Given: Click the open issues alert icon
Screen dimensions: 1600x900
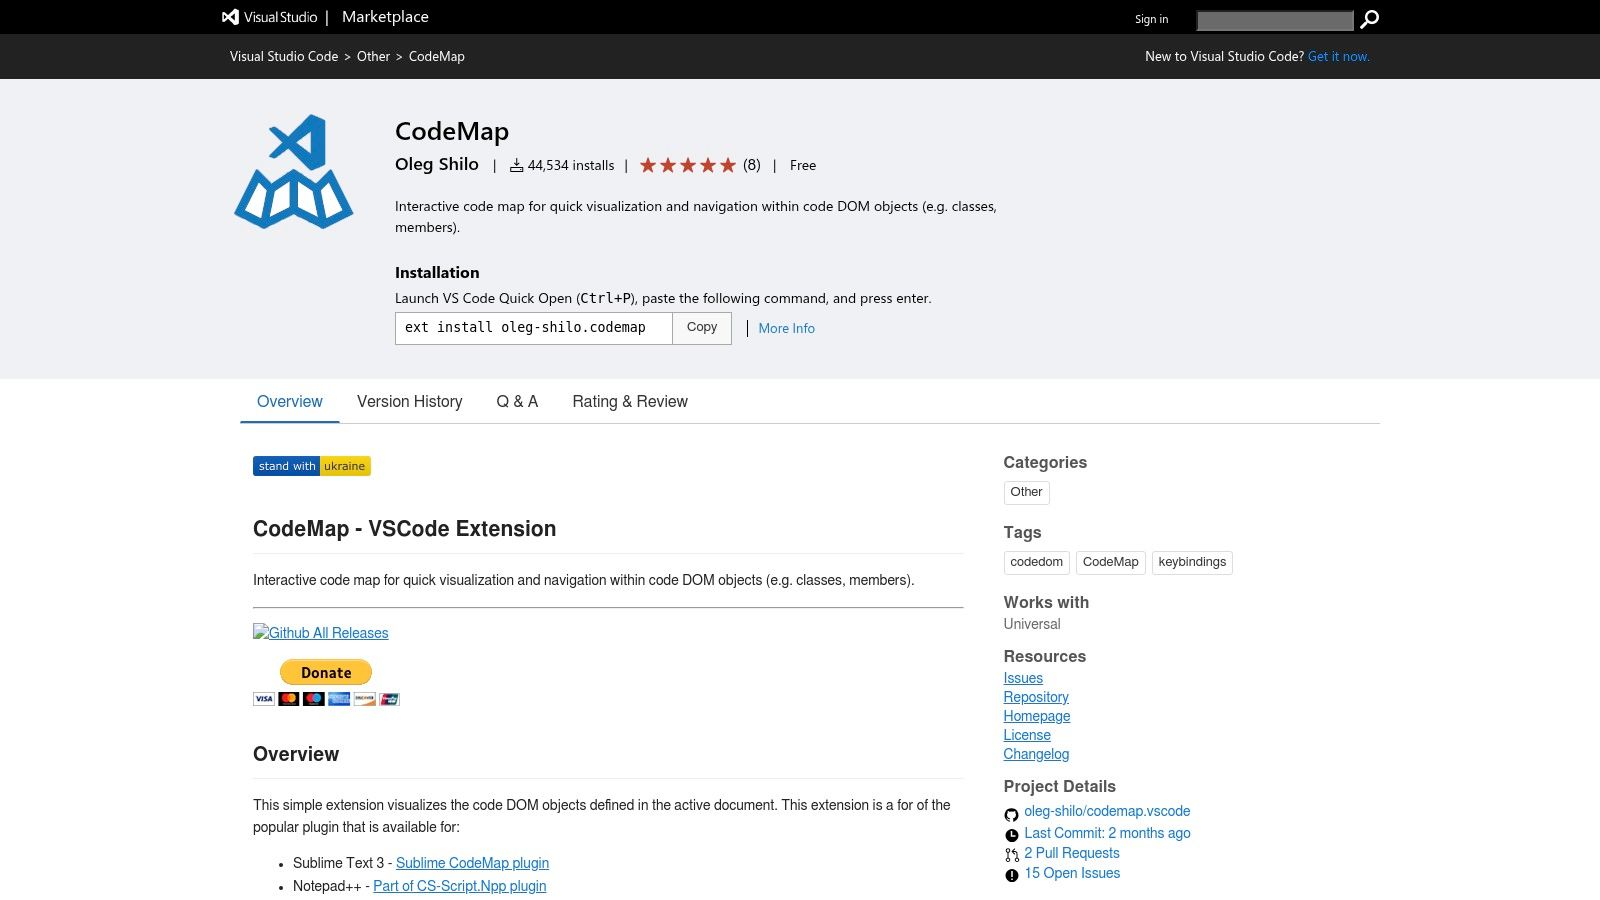Looking at the screenshot, I should pyautogui.click(x=1011, y=875).
